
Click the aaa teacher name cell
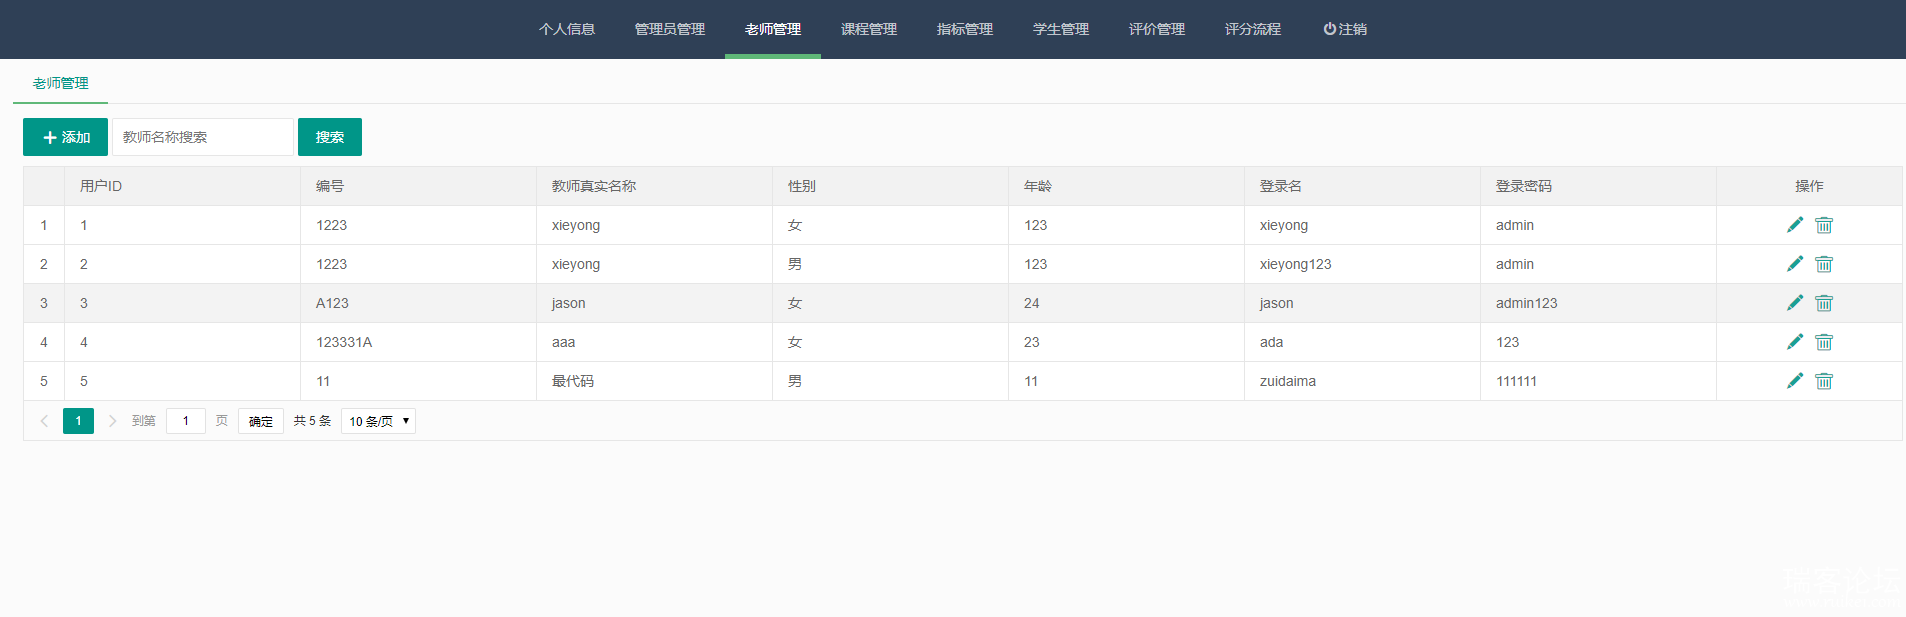click(655, 342)
